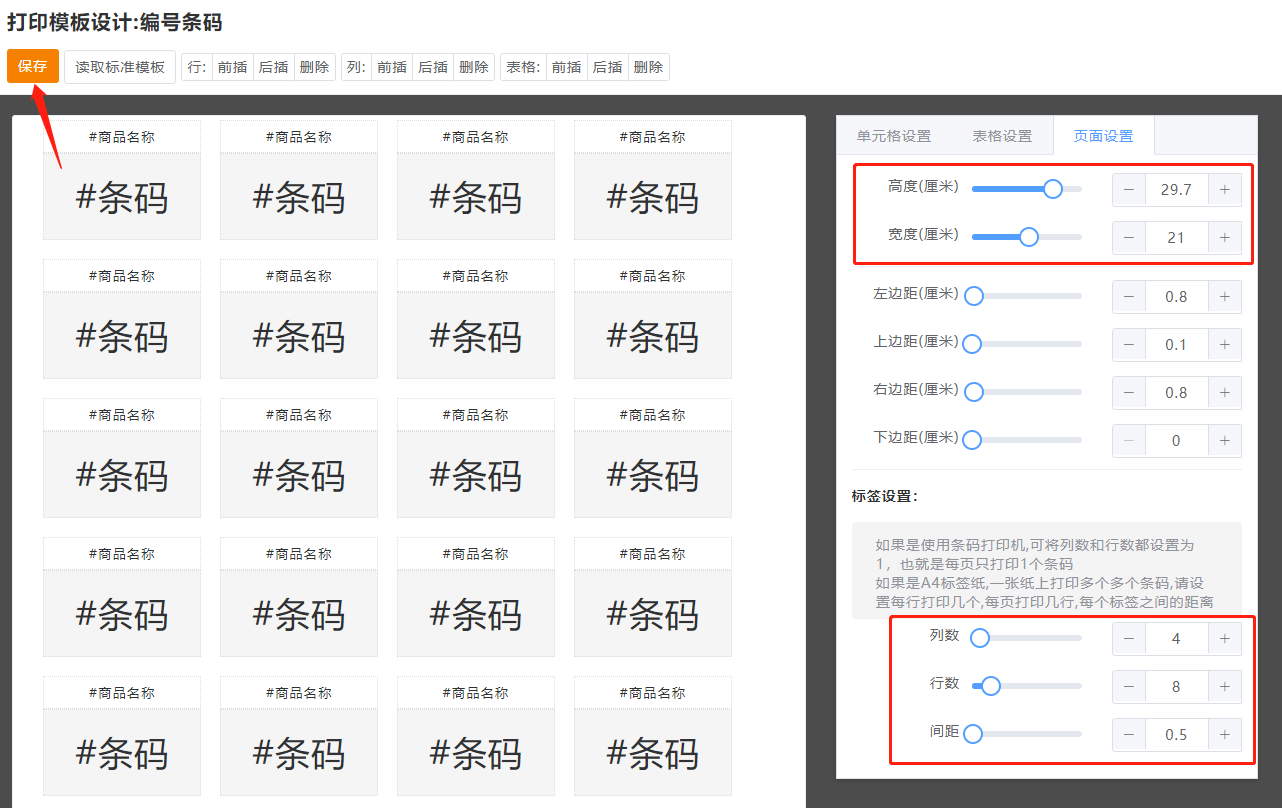This screenshot has width=1282, height=808.
Task: Insert row before using 行 前插
Action: tap(232, 67)
